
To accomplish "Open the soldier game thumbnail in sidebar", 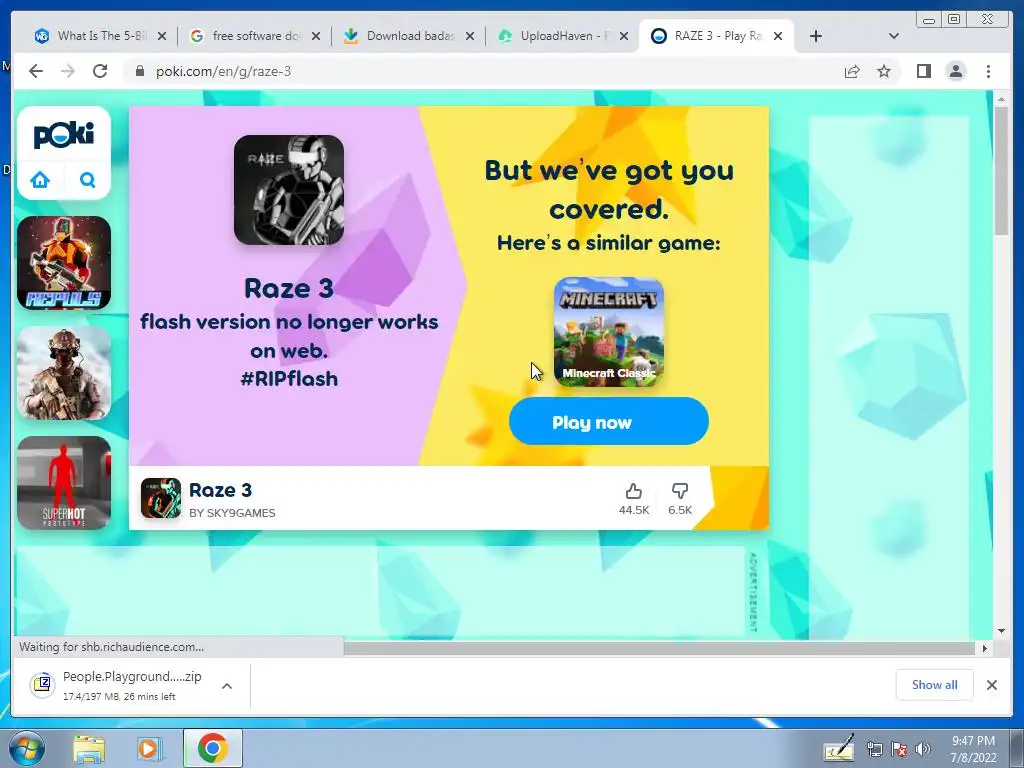I will (x=64, y=373).
